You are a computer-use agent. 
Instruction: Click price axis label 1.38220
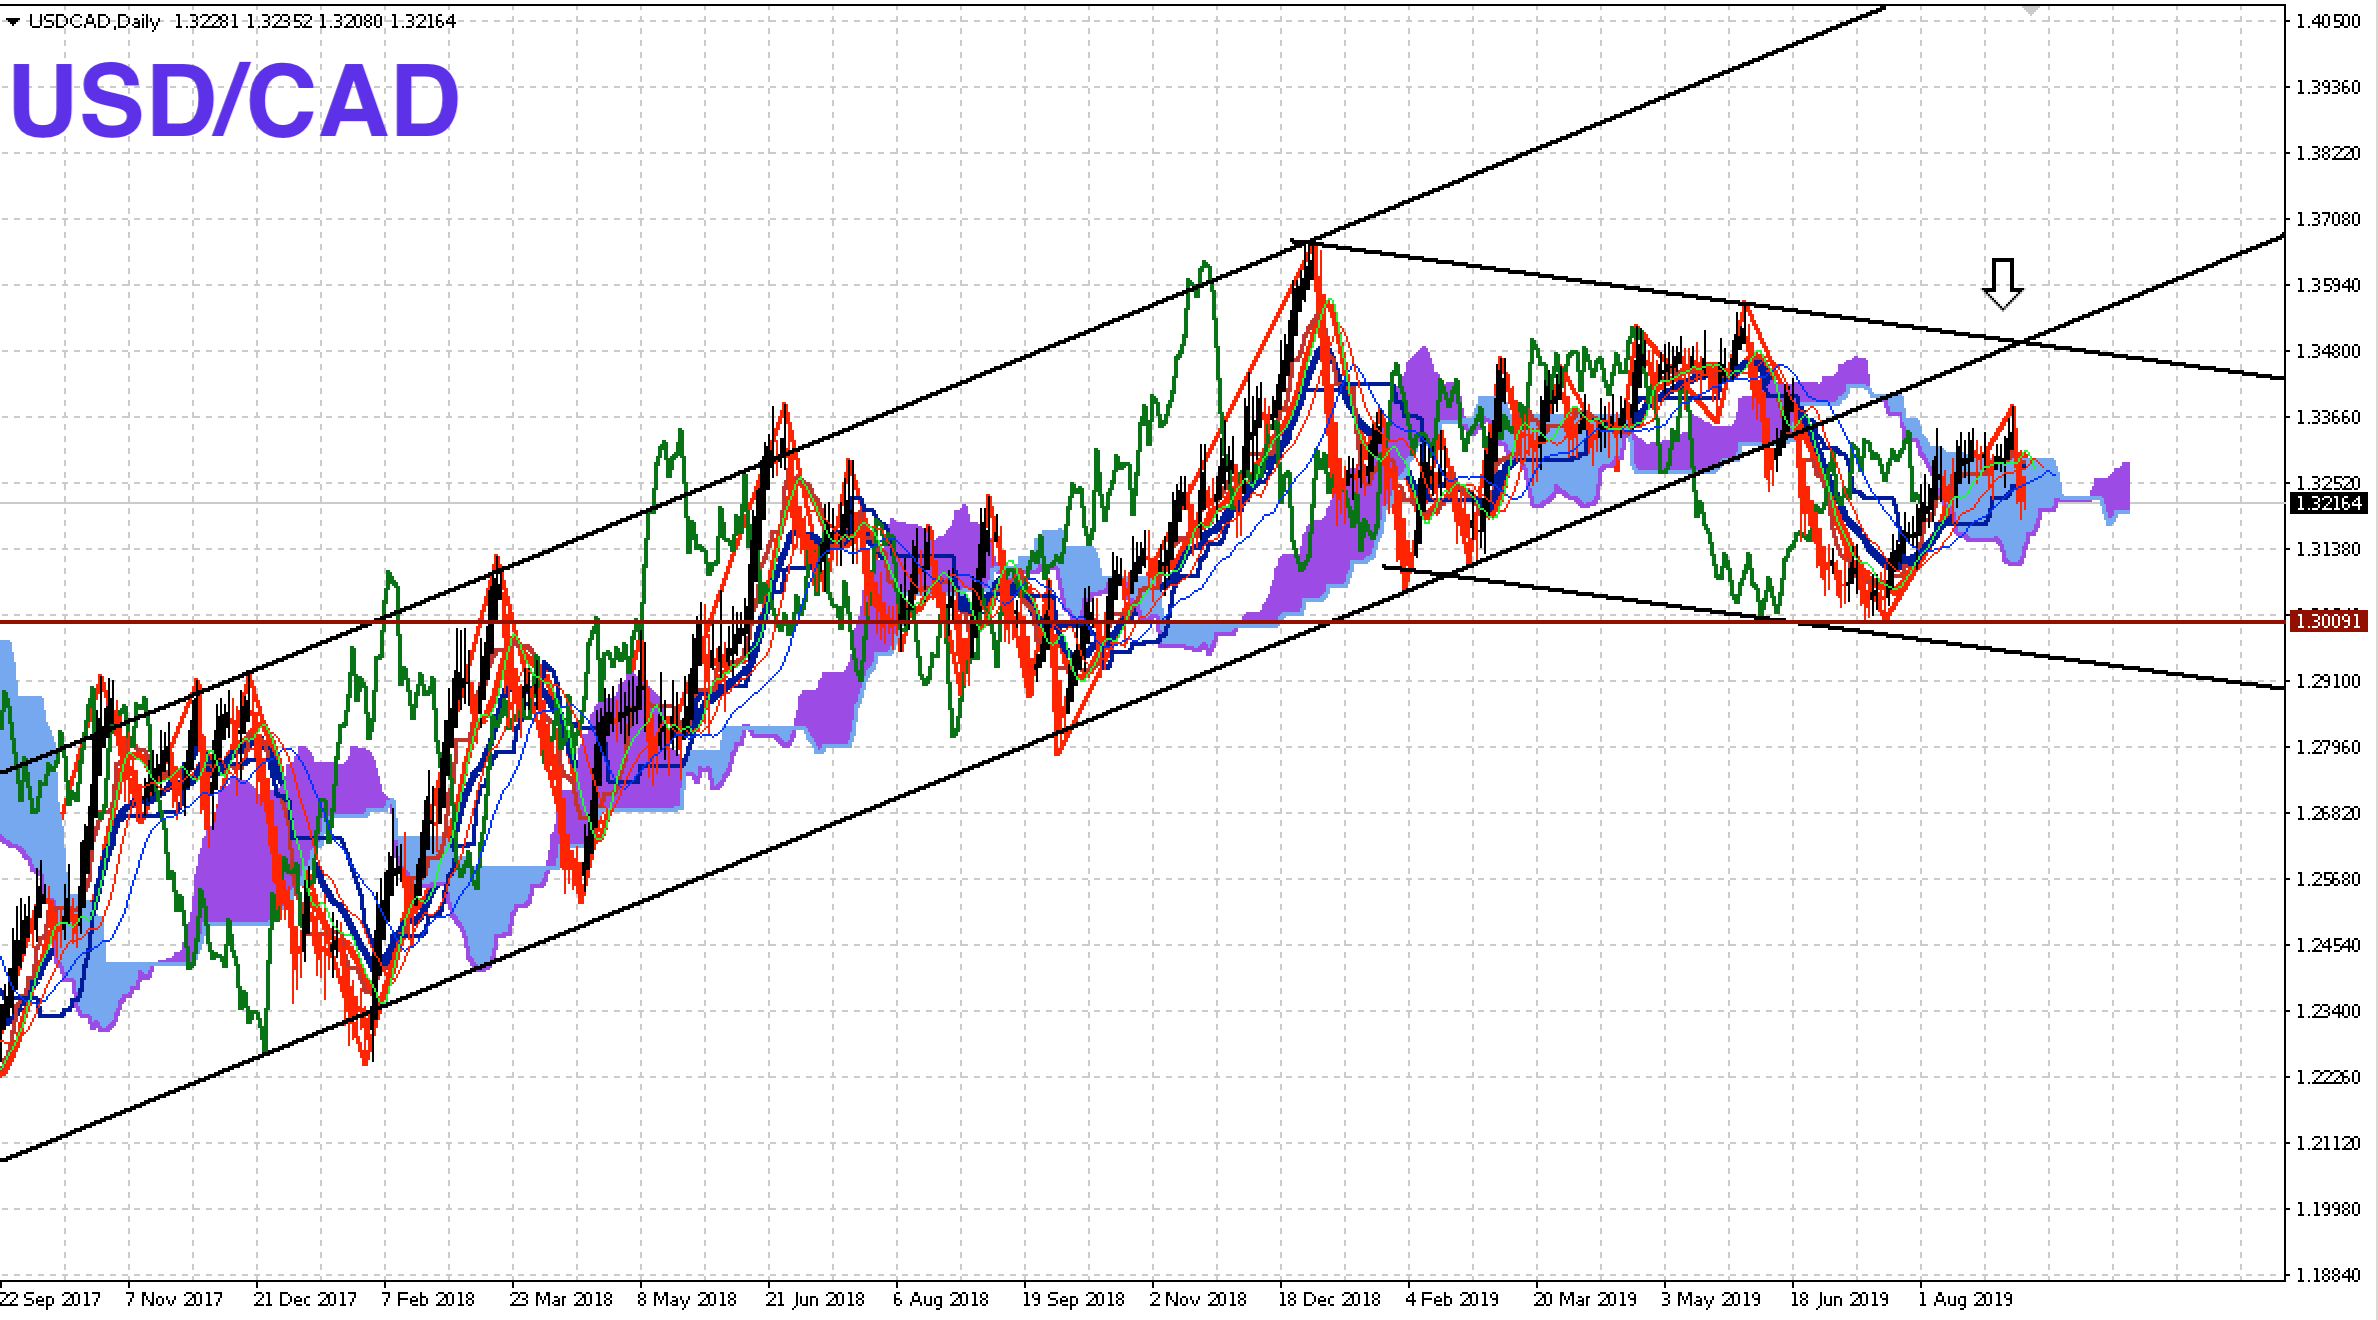click(2330, 153)
